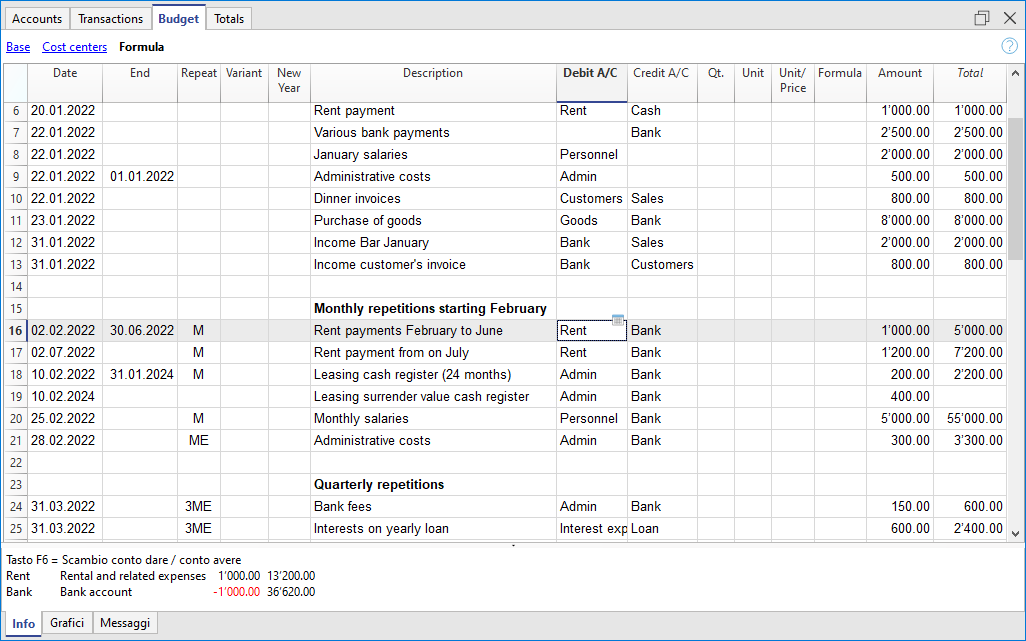Click the Info tab at bottom
This screenshot has height=641, width=1026.
point(24,623)
